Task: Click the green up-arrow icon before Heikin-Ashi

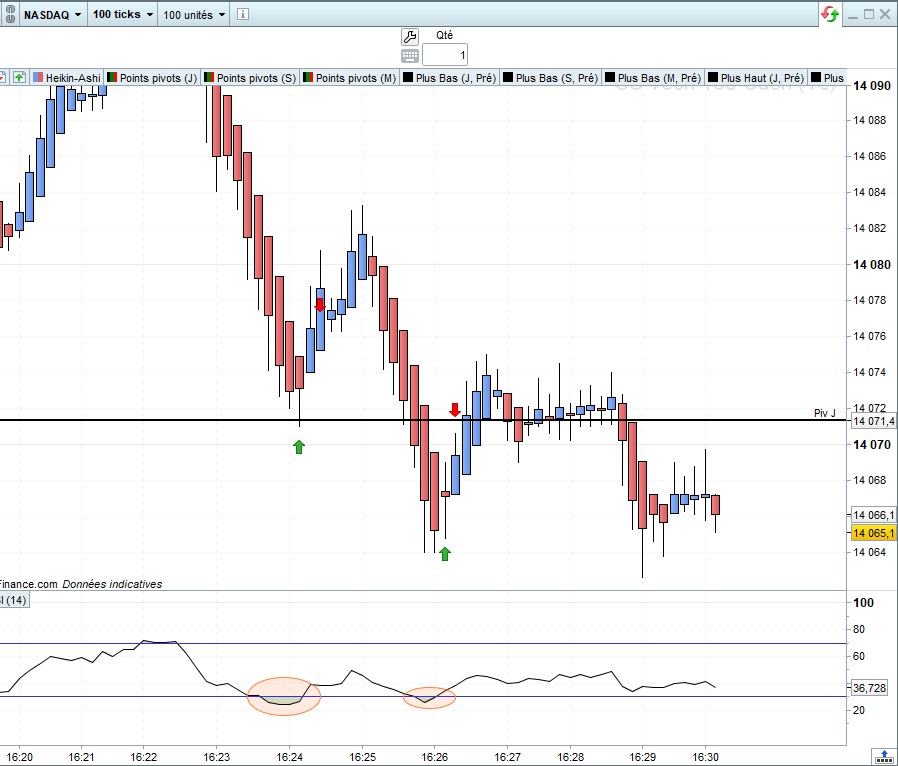Action: tap(19, 77)
